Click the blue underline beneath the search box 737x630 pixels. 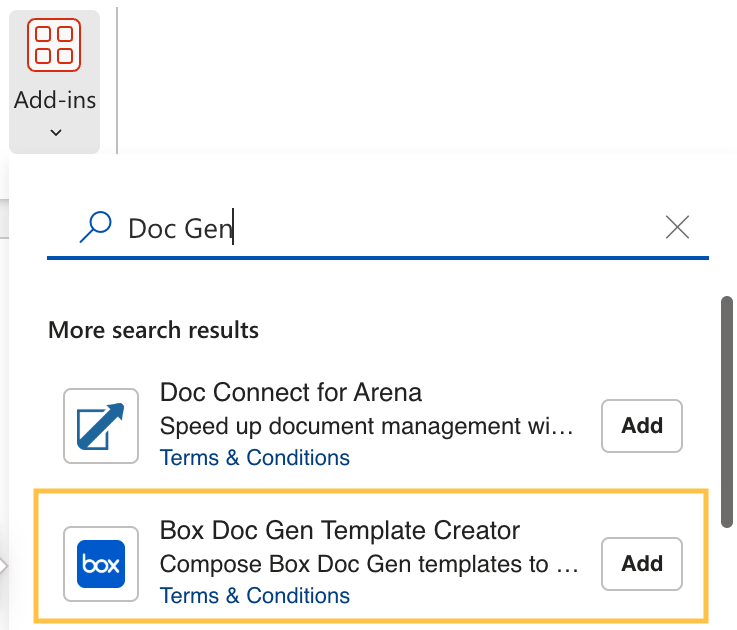point(378,258)
